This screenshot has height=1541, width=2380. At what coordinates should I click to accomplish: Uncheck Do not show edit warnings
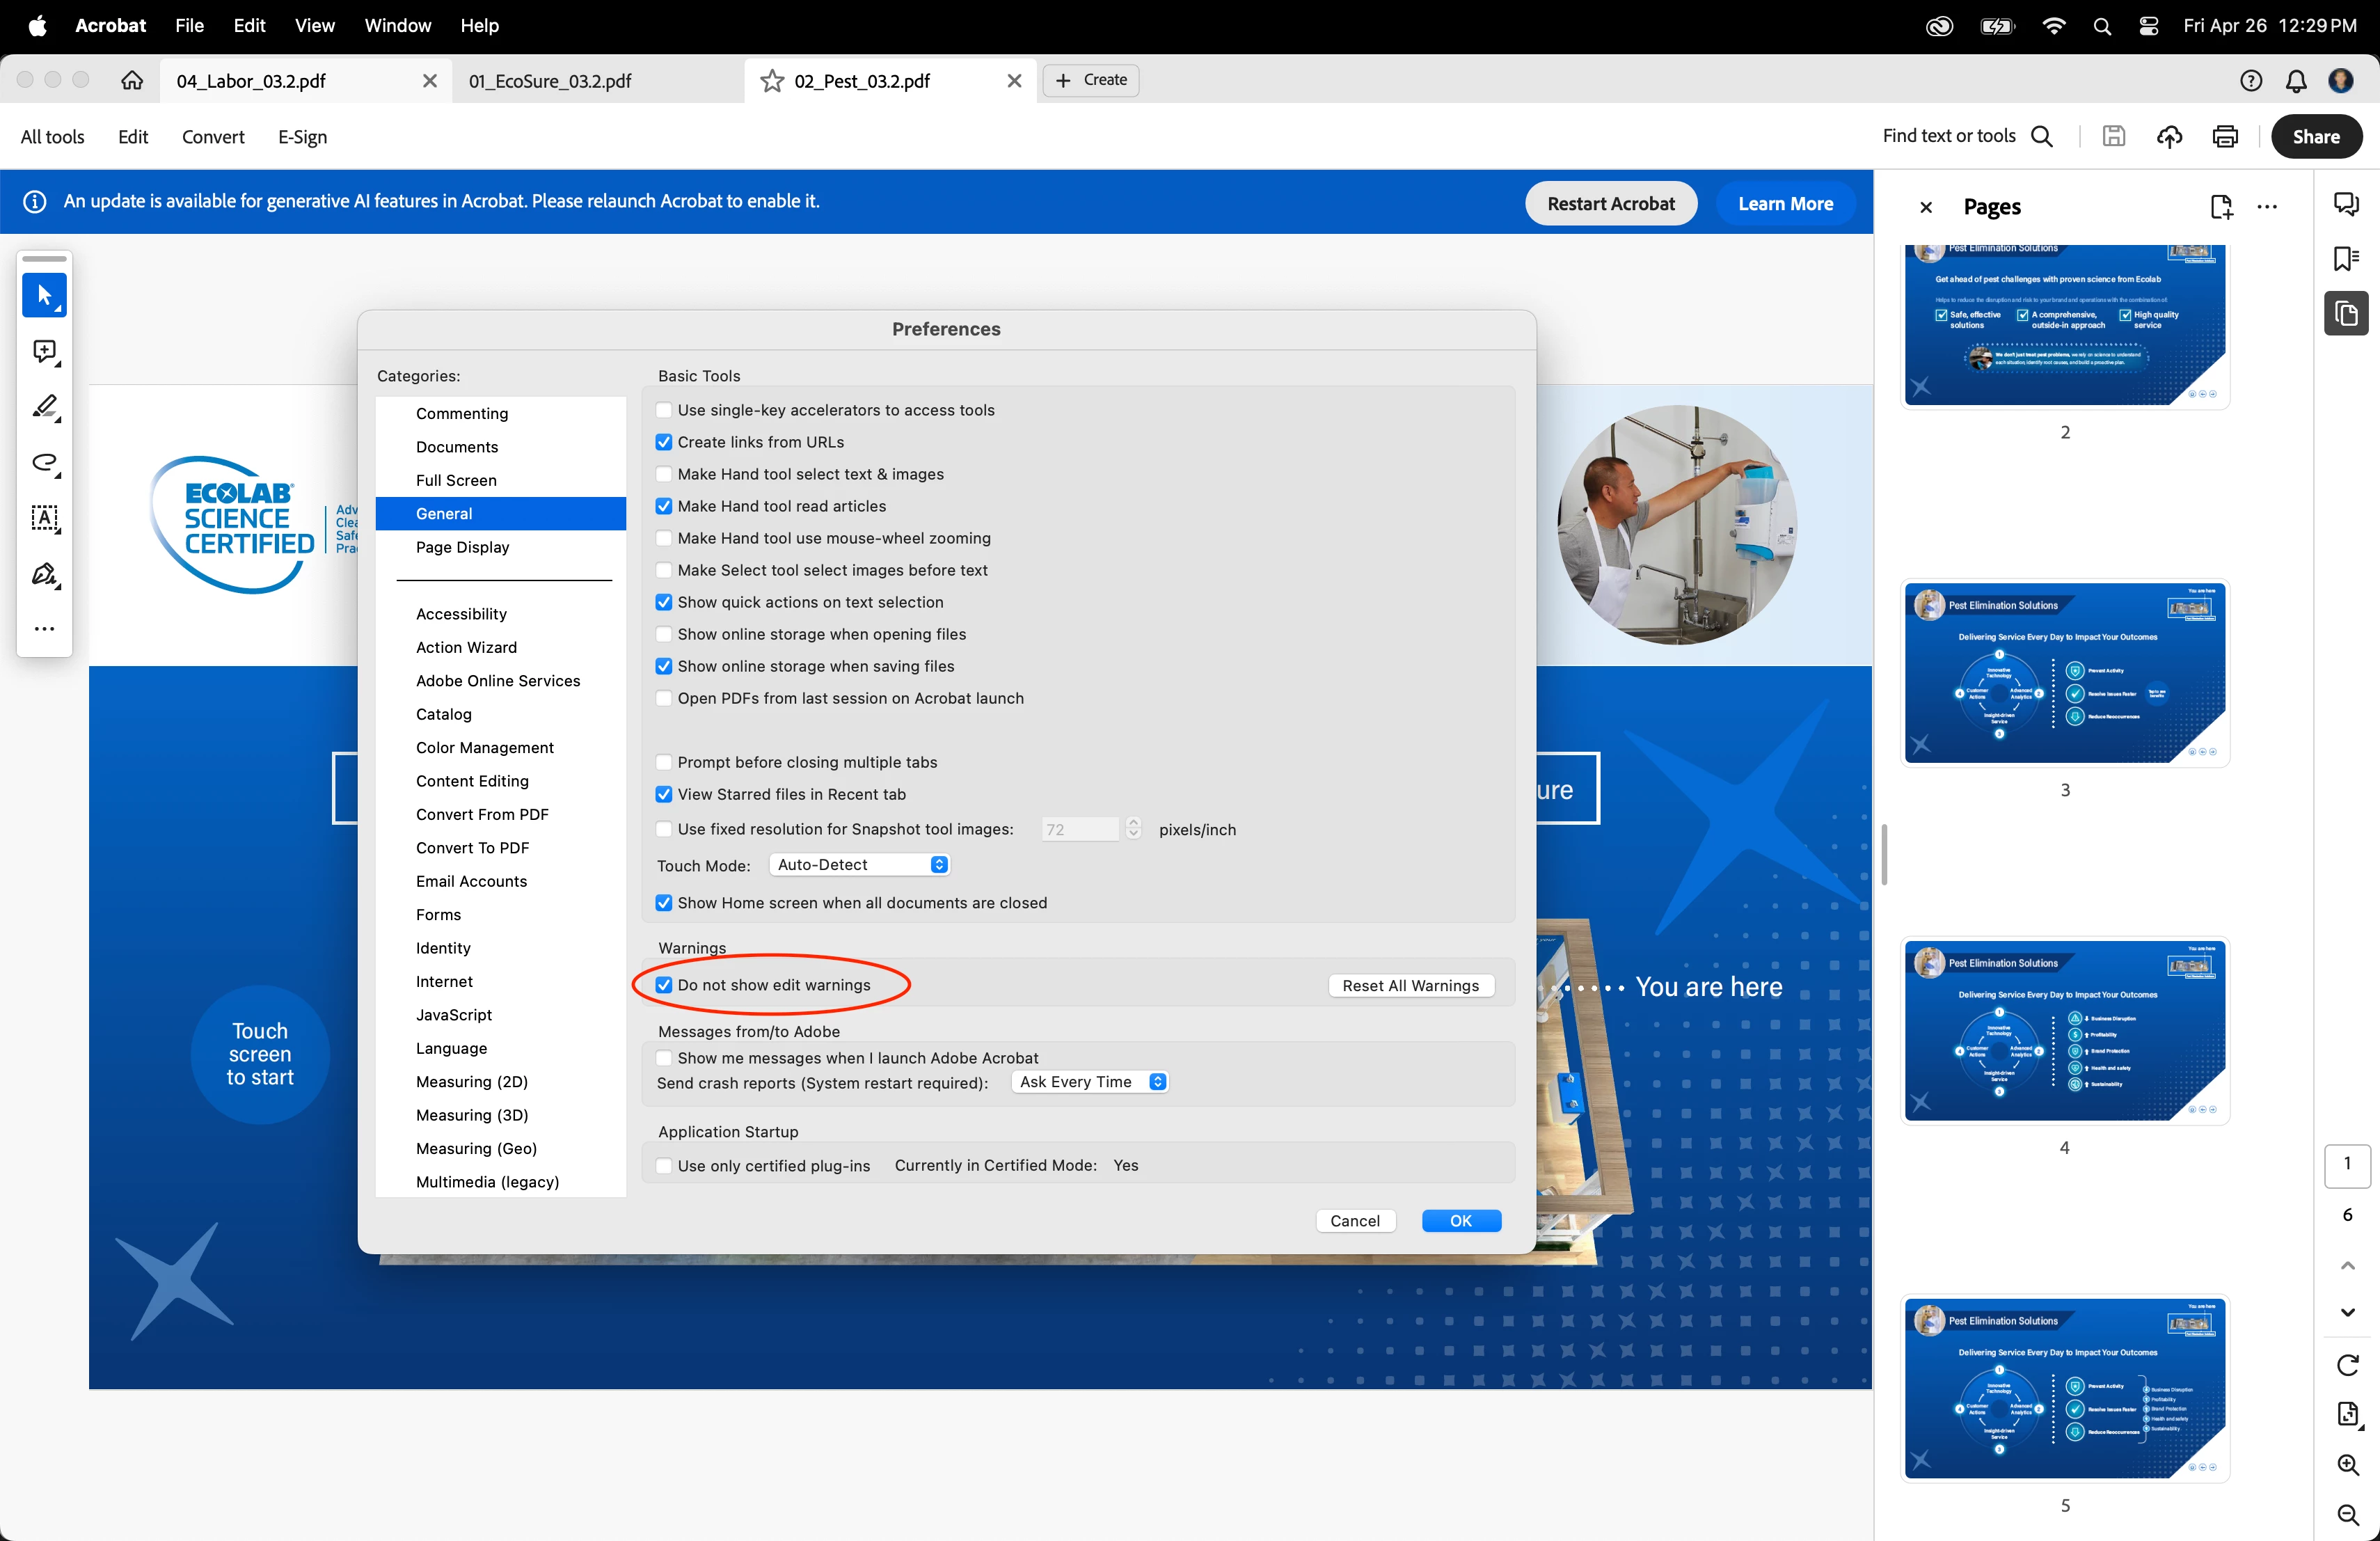(664, 985)
